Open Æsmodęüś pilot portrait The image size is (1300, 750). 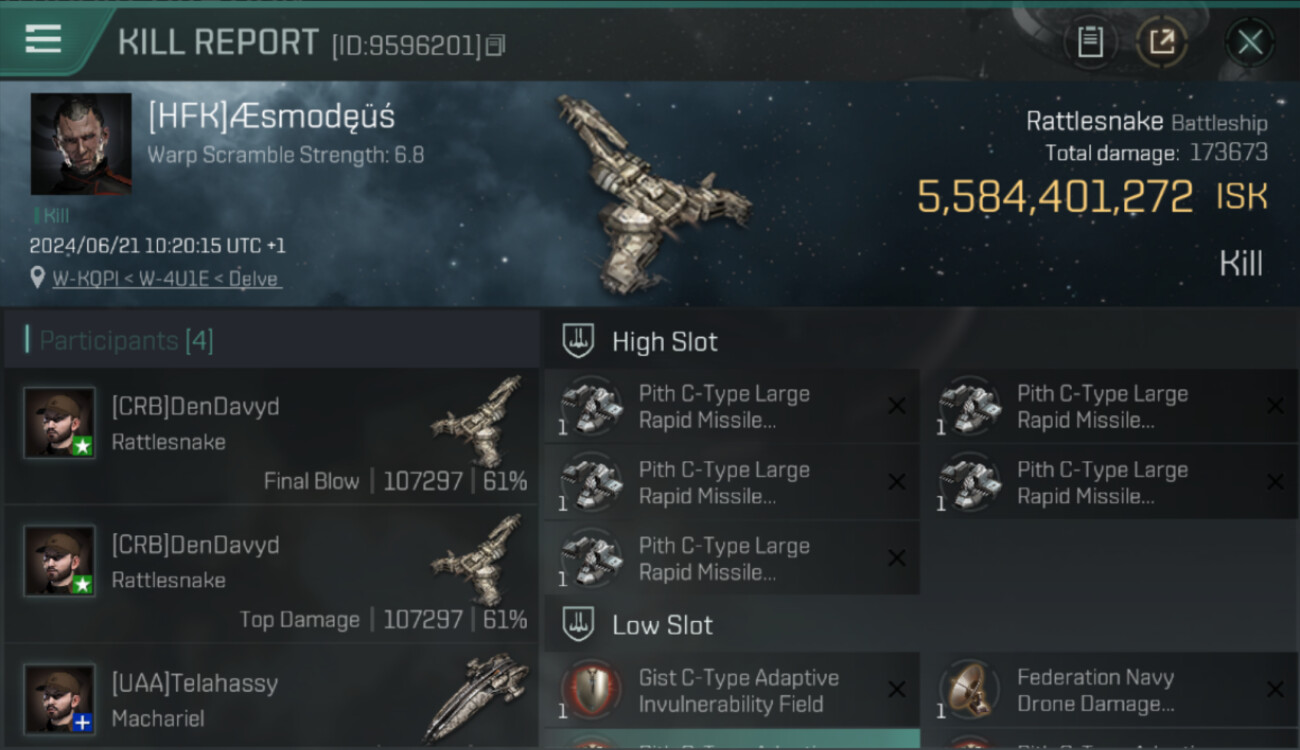(x=81, y=144)
